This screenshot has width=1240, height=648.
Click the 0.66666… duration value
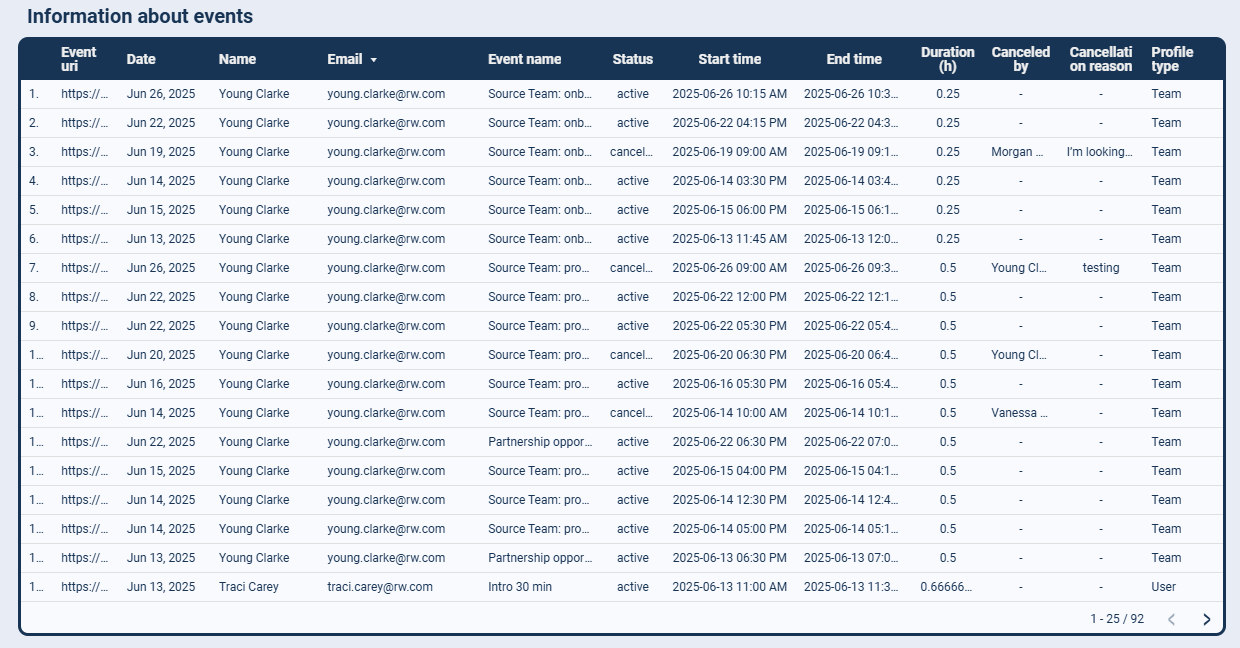[947, 587]
